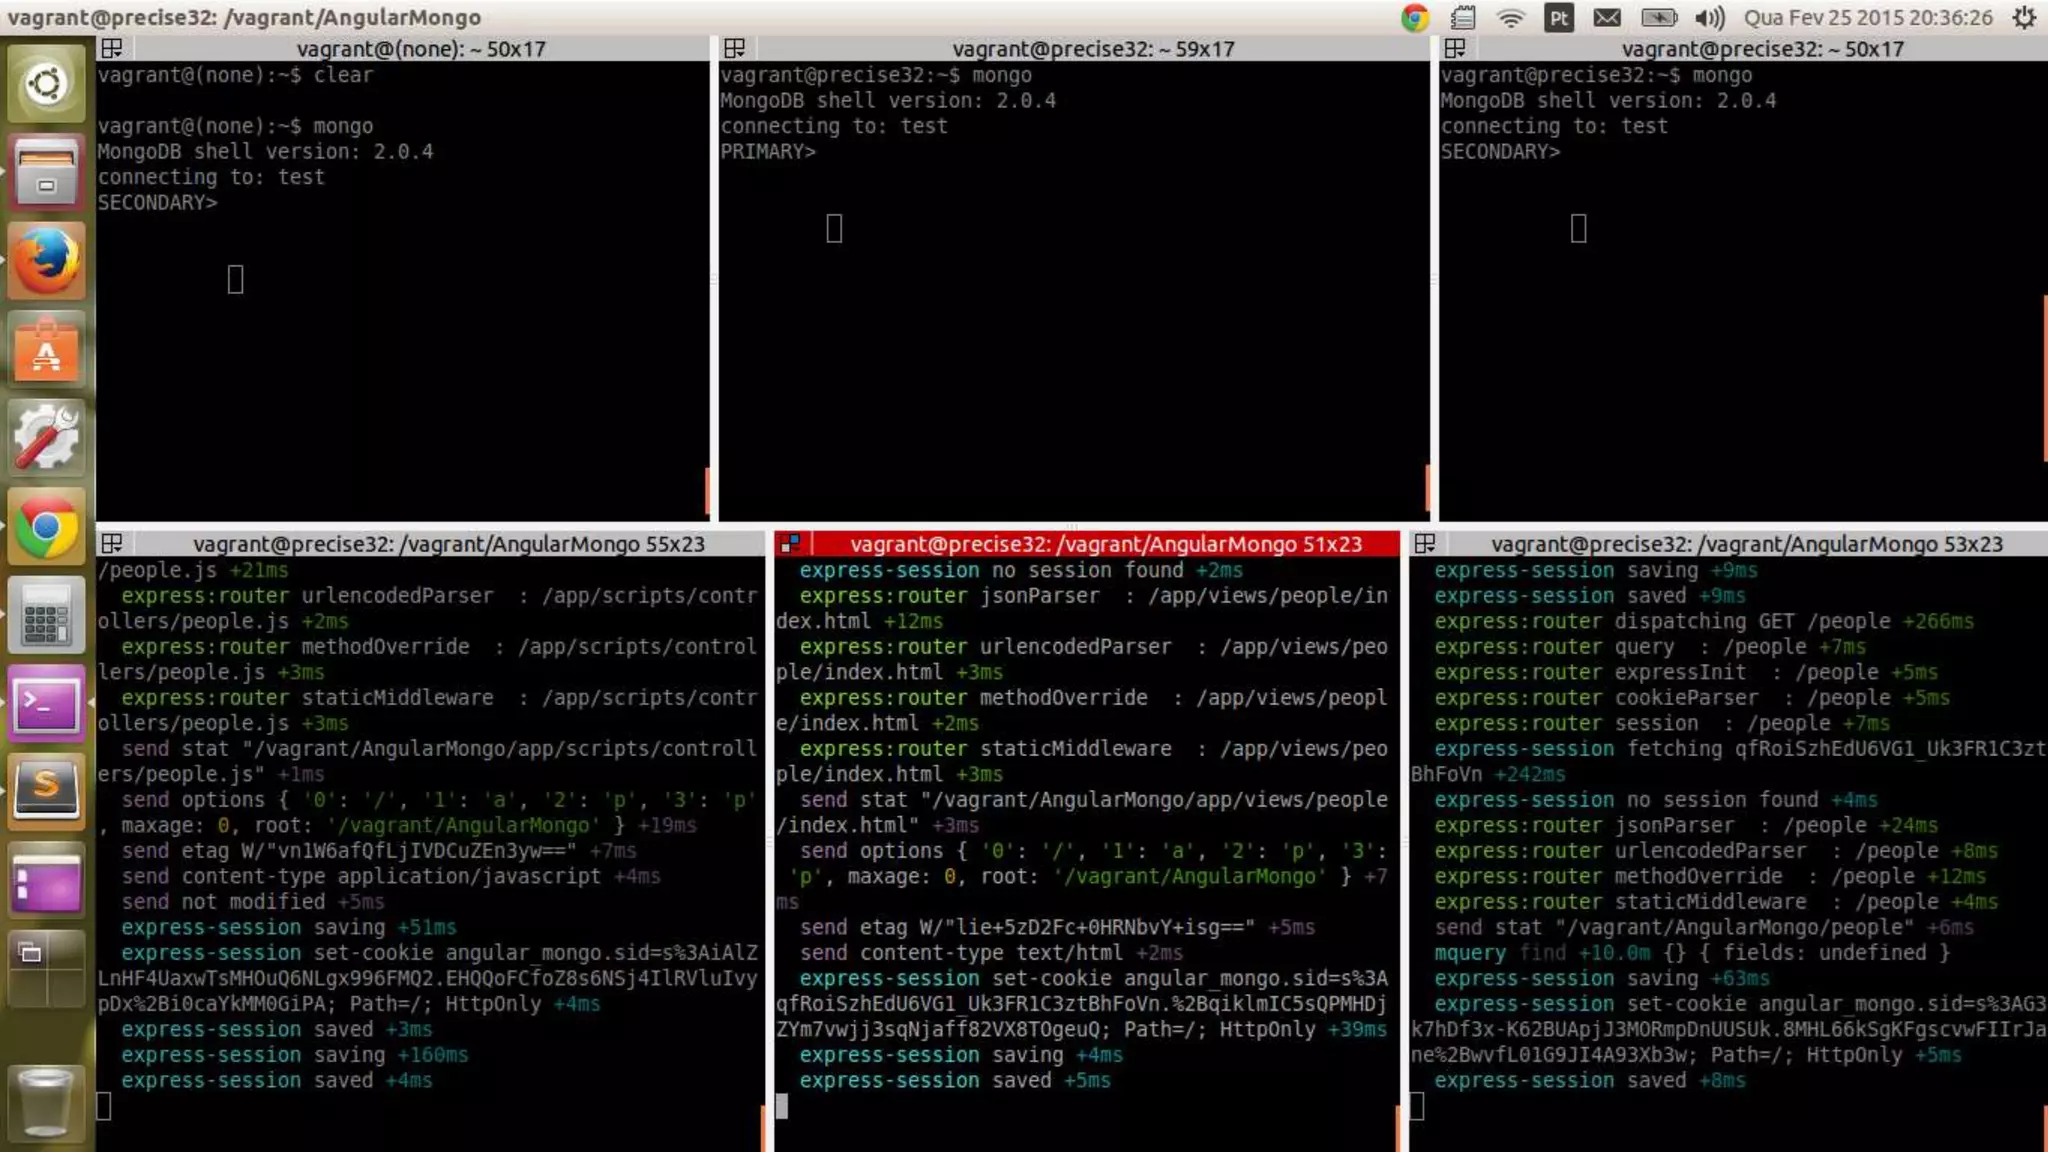Open System Settings wrench-and-gear icon
The height and width of the screenshot is (1152, 2048).
[46, 438]
